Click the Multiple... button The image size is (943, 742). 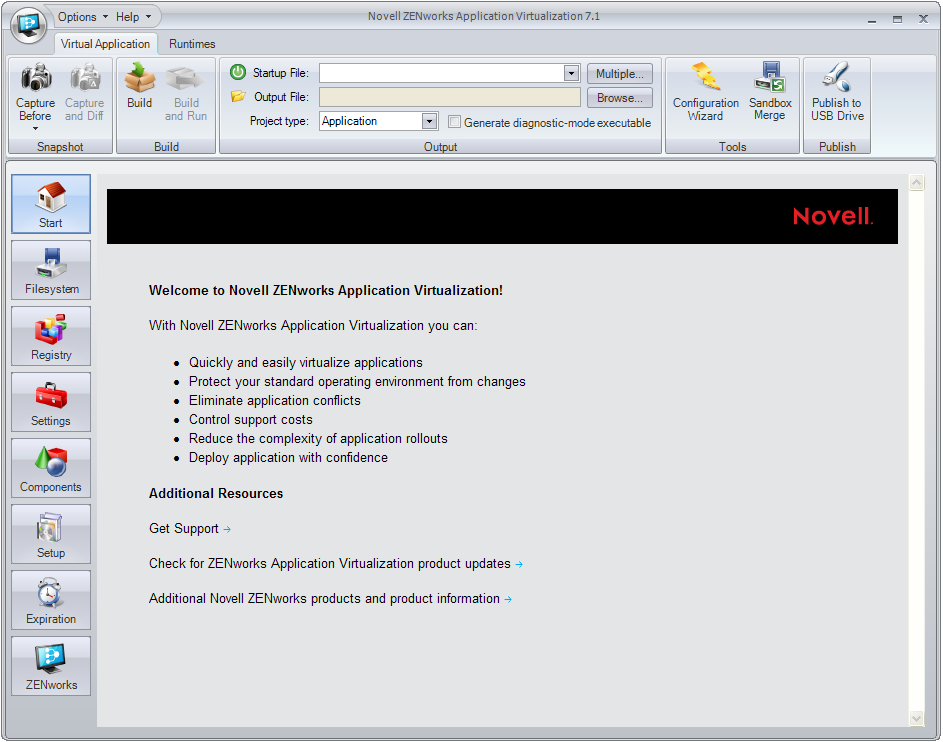click(619, 73)
